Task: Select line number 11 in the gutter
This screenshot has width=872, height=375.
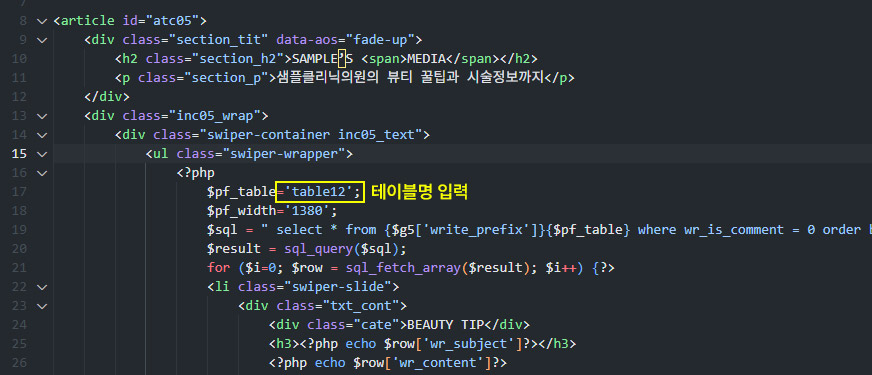Action: (x=19, y=78)
